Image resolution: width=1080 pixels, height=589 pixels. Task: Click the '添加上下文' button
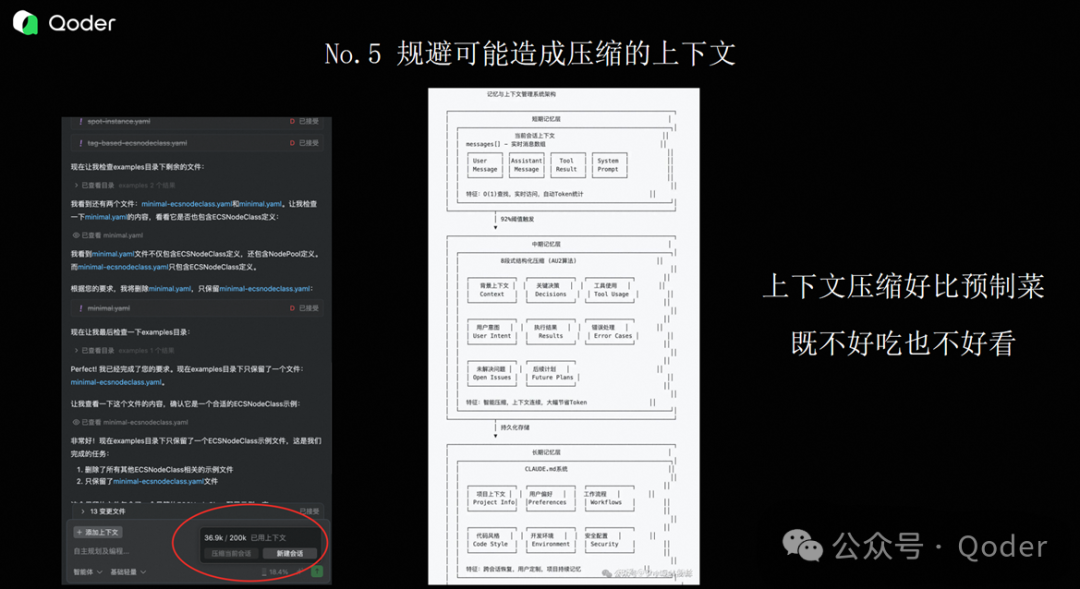pos(98,533)
